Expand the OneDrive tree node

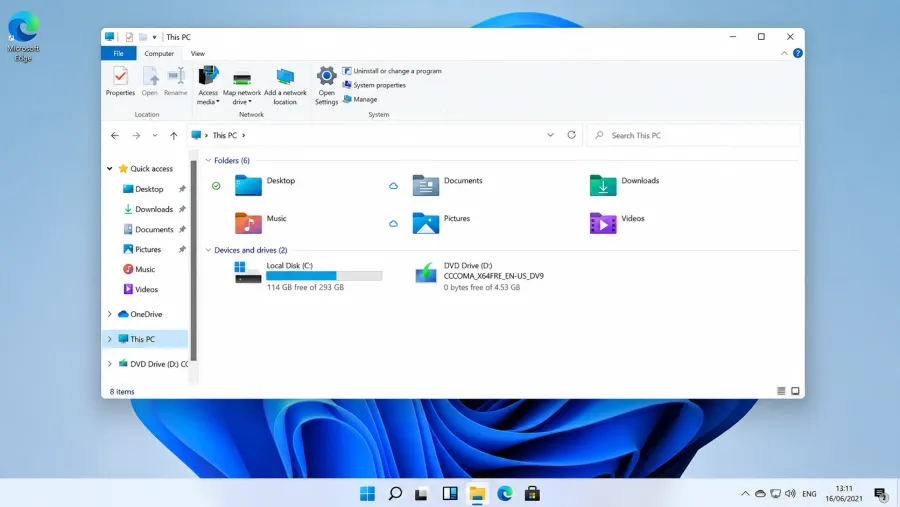[x=110, y=314]
